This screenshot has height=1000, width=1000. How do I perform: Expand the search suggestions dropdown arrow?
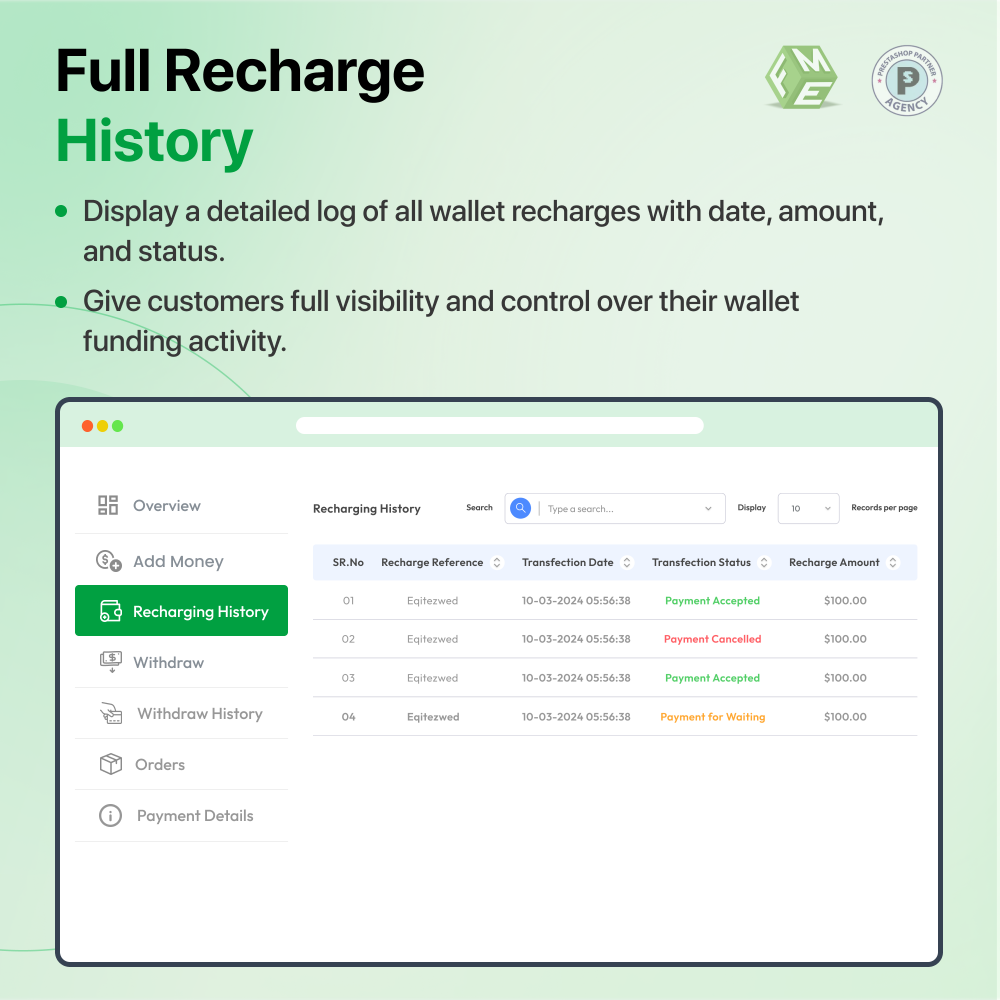[x=707, y=508]
